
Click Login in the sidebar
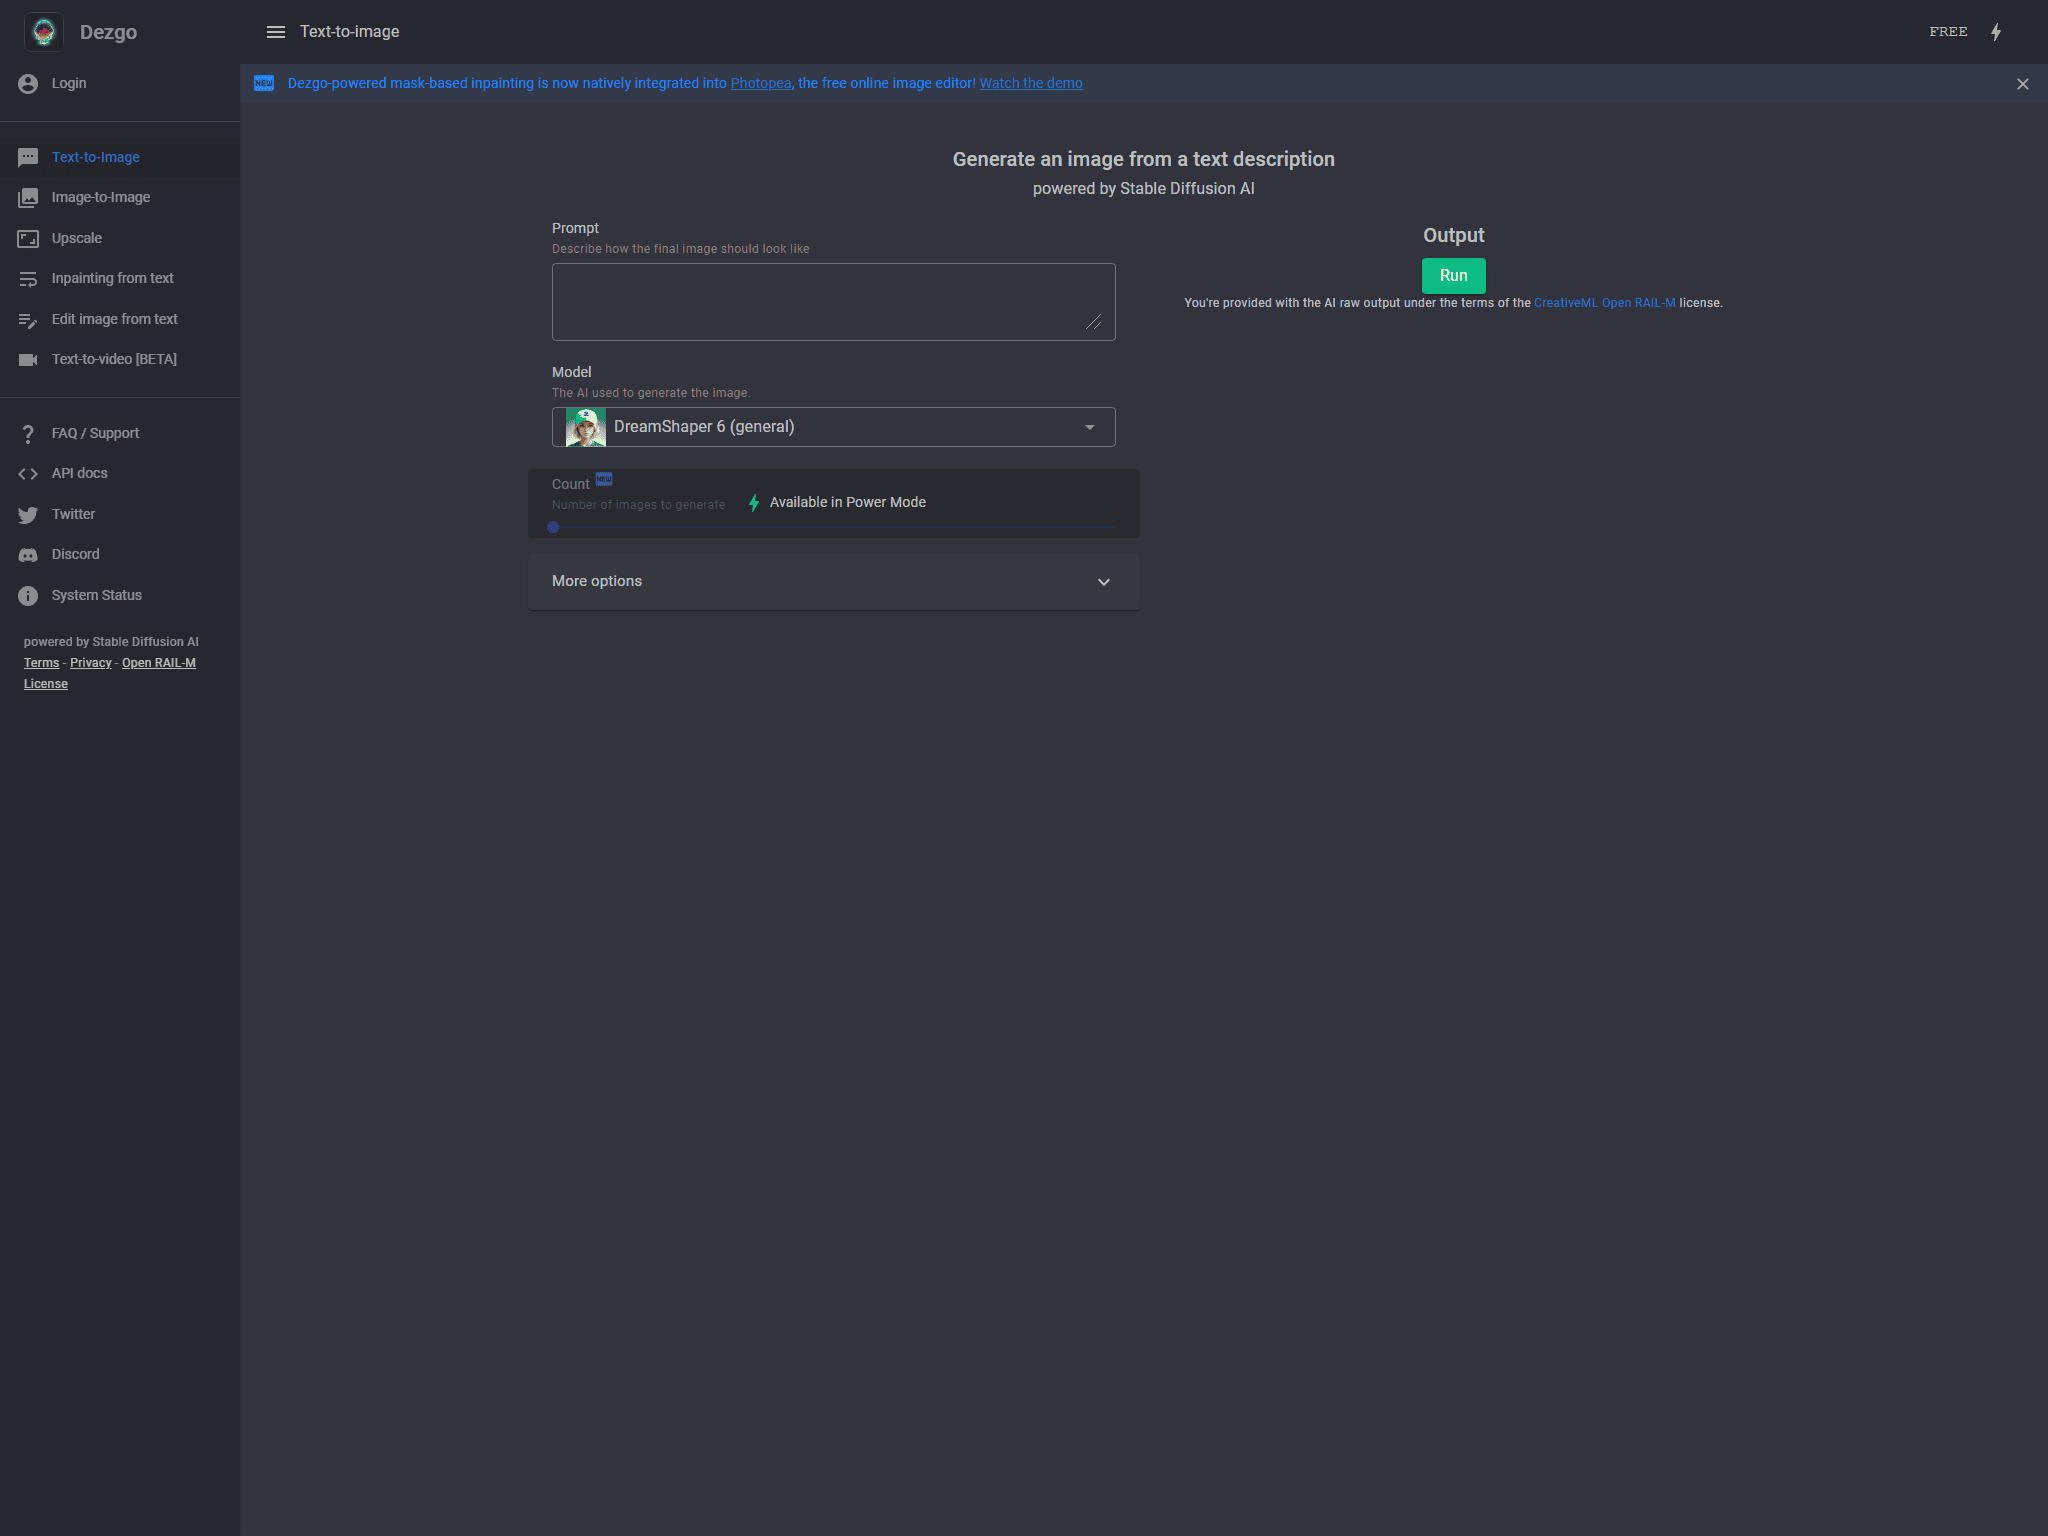(x=120, y=84)
